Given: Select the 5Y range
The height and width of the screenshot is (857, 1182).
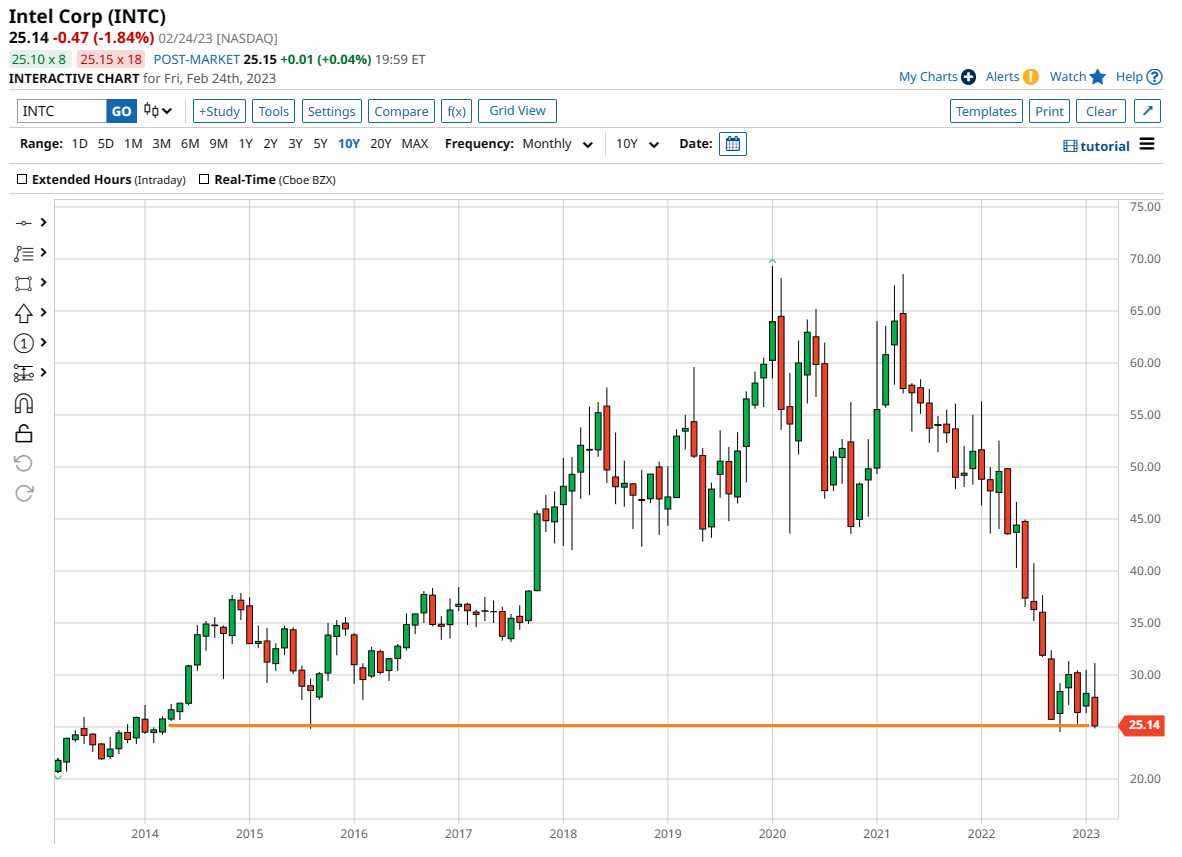Looking at the screenshot, I should coord(320,144).
